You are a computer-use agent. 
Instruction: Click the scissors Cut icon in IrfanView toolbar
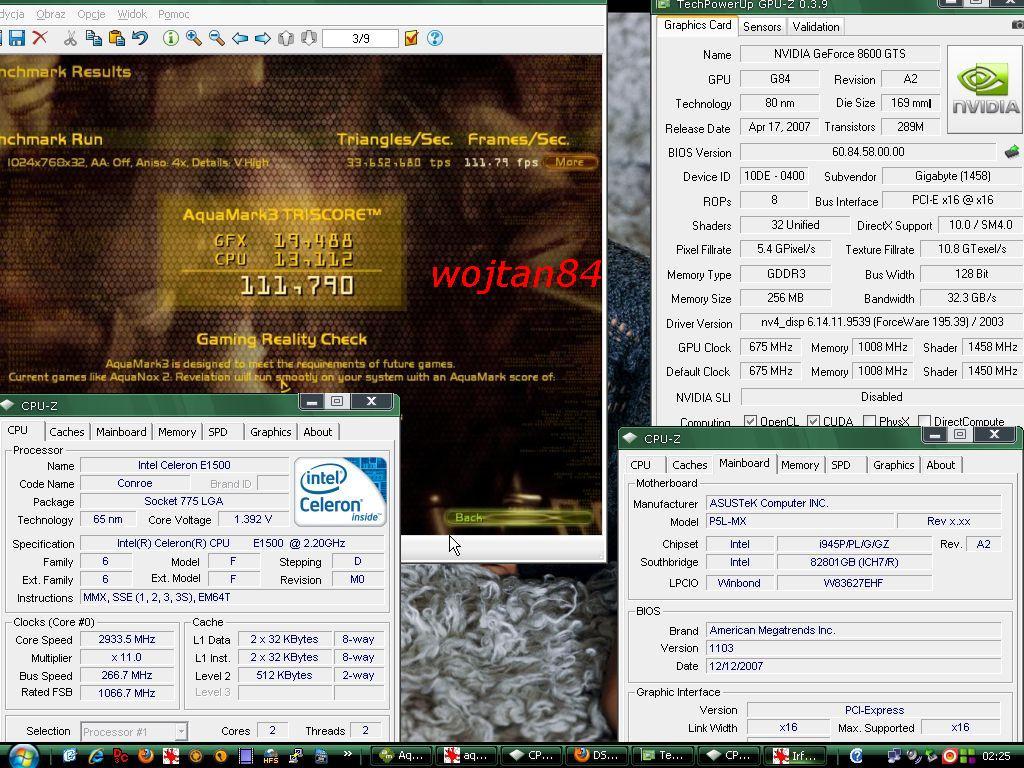(x=70, y=38)
